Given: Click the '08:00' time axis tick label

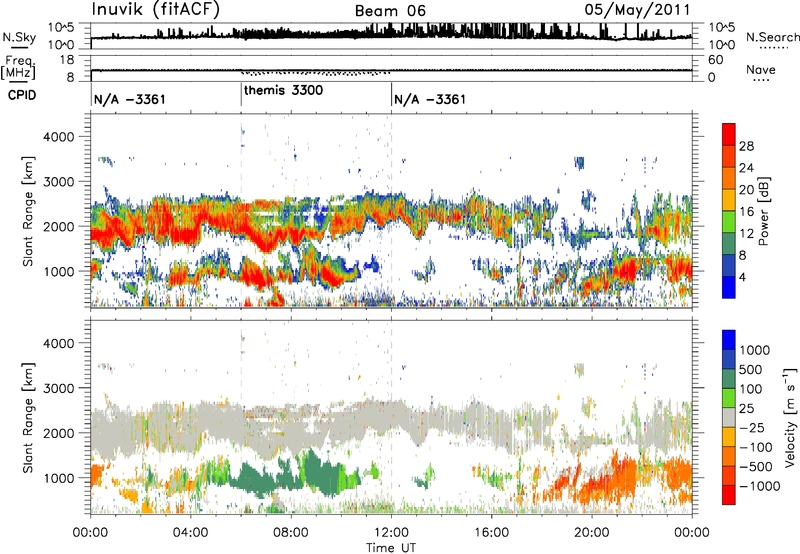Looking at the screenshot, I should [x=290, y=533].
